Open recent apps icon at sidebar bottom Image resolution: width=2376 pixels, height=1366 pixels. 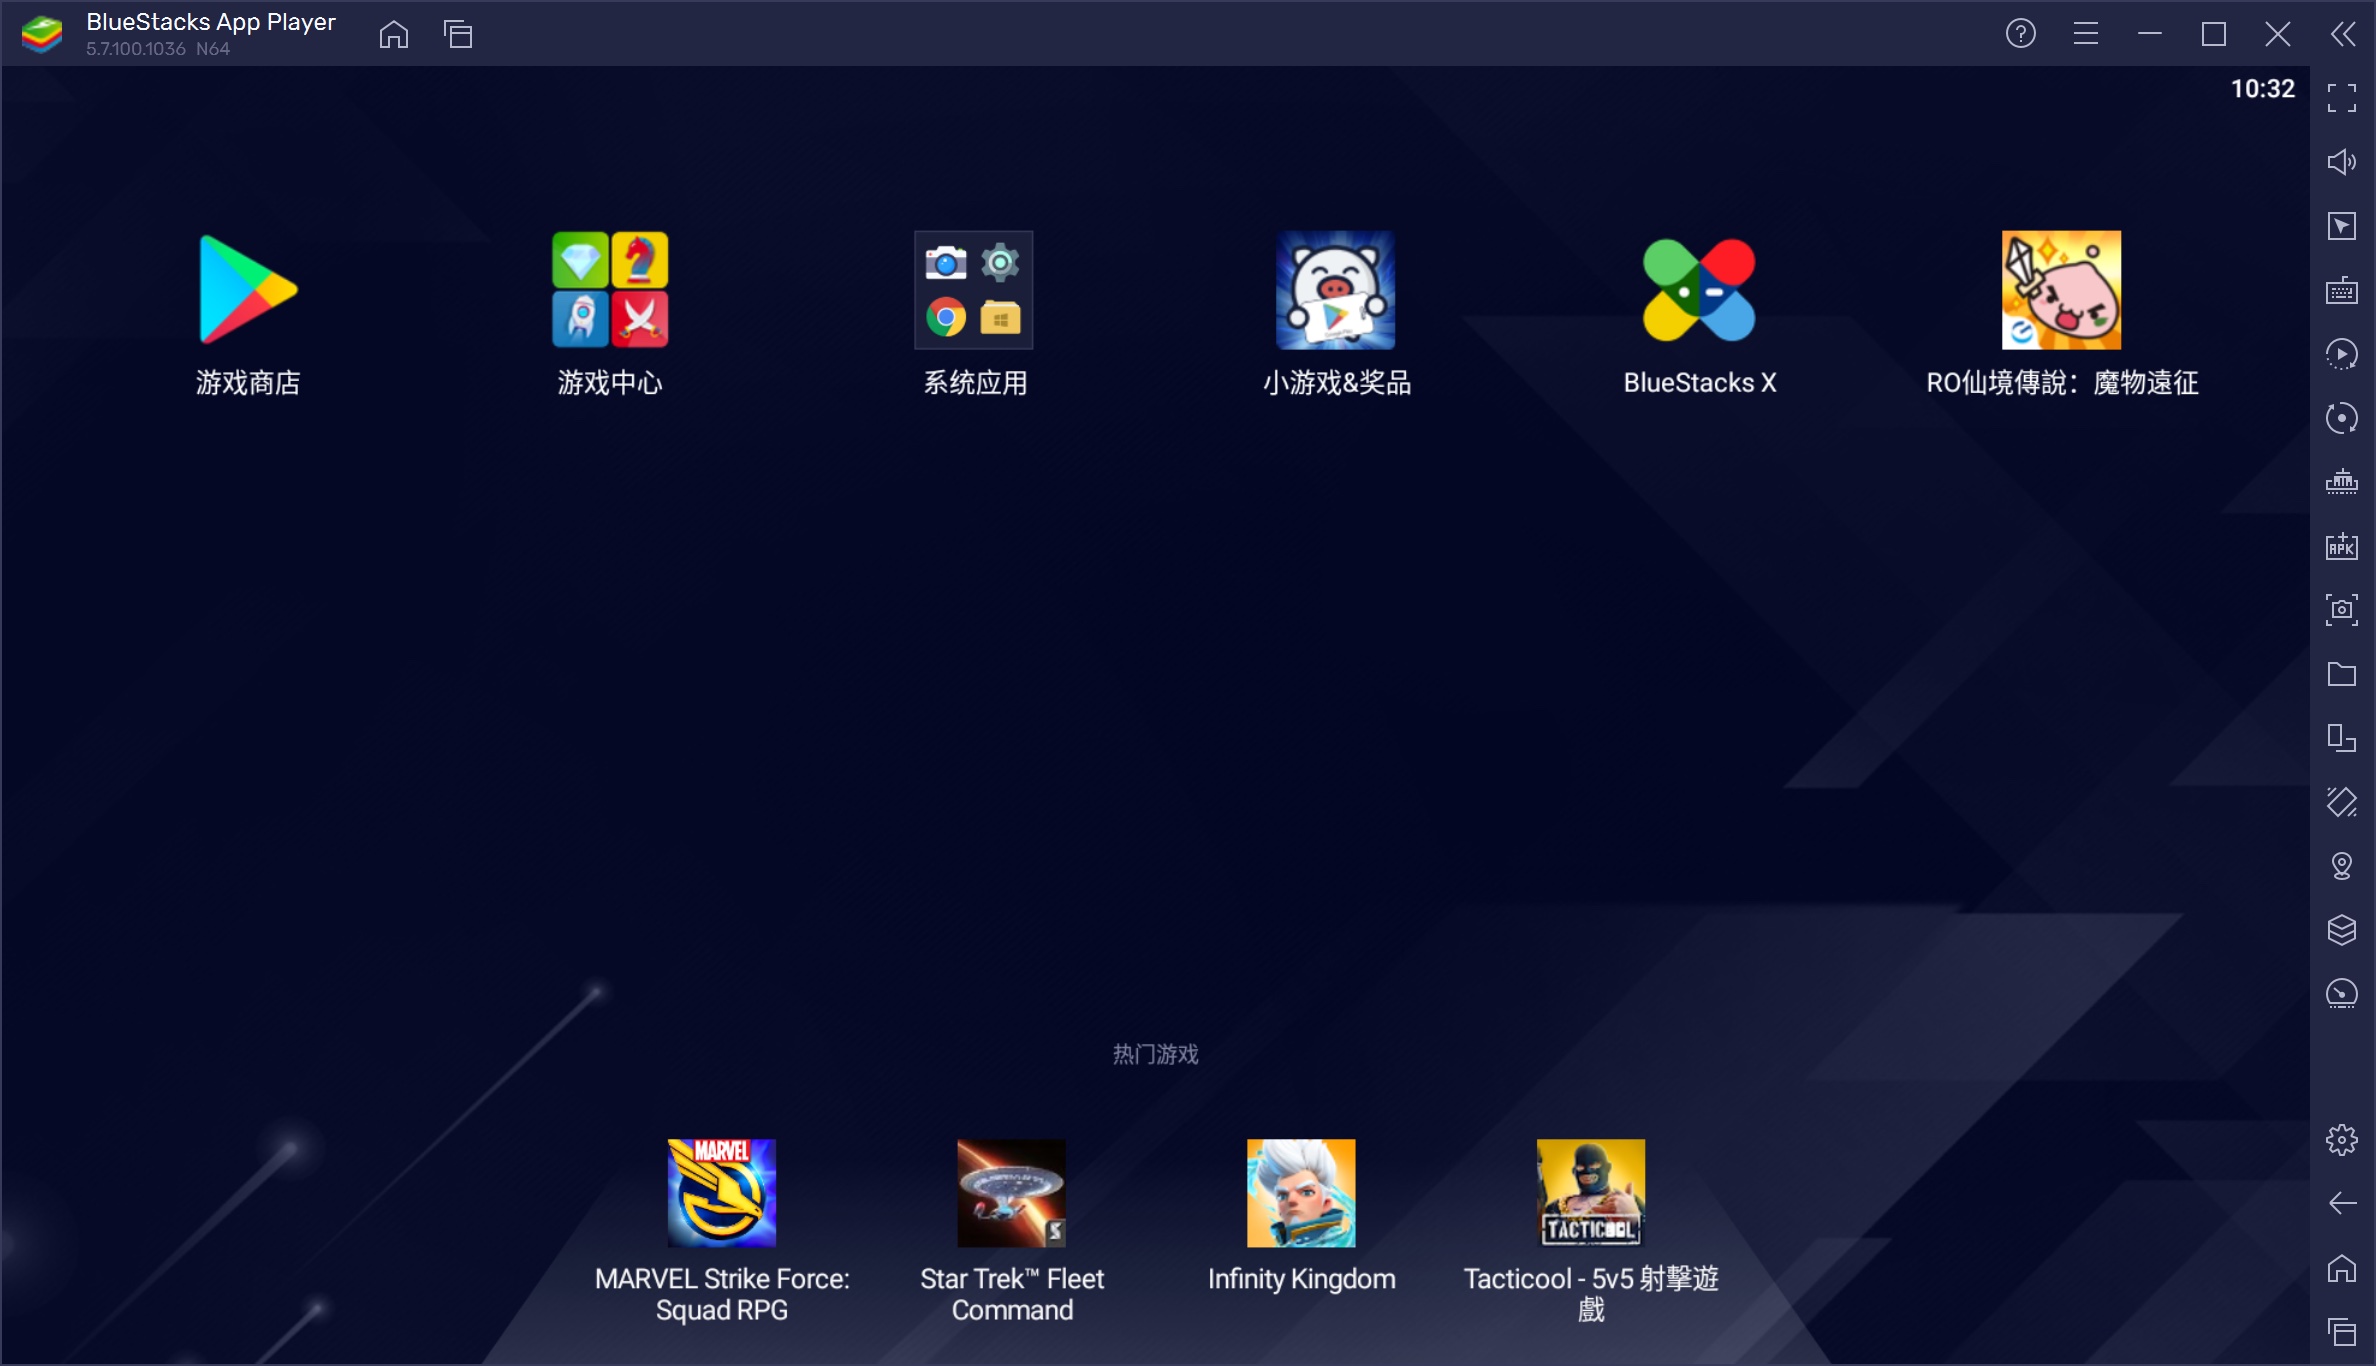point(2342,1332)
